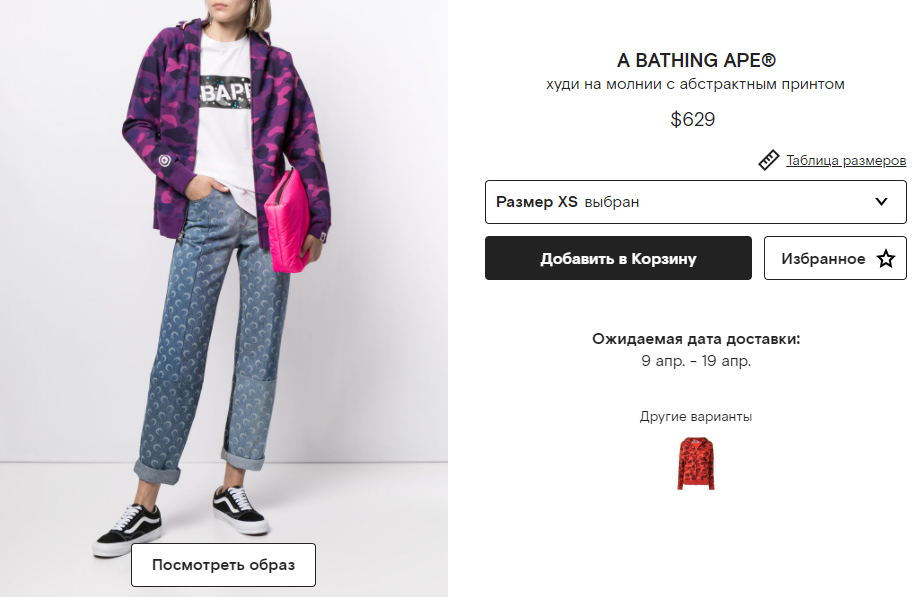Click the star icon in Избранное button

click(x=886, y=259)
